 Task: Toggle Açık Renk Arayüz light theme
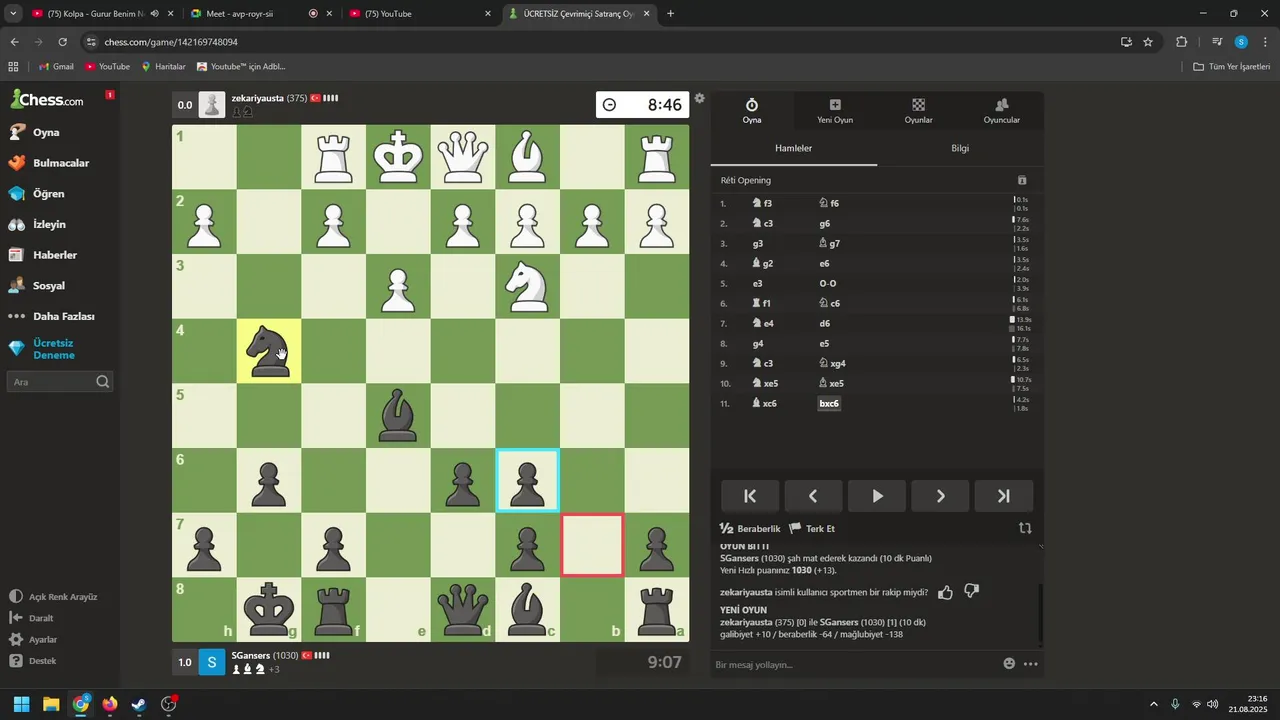coord(60,597)
